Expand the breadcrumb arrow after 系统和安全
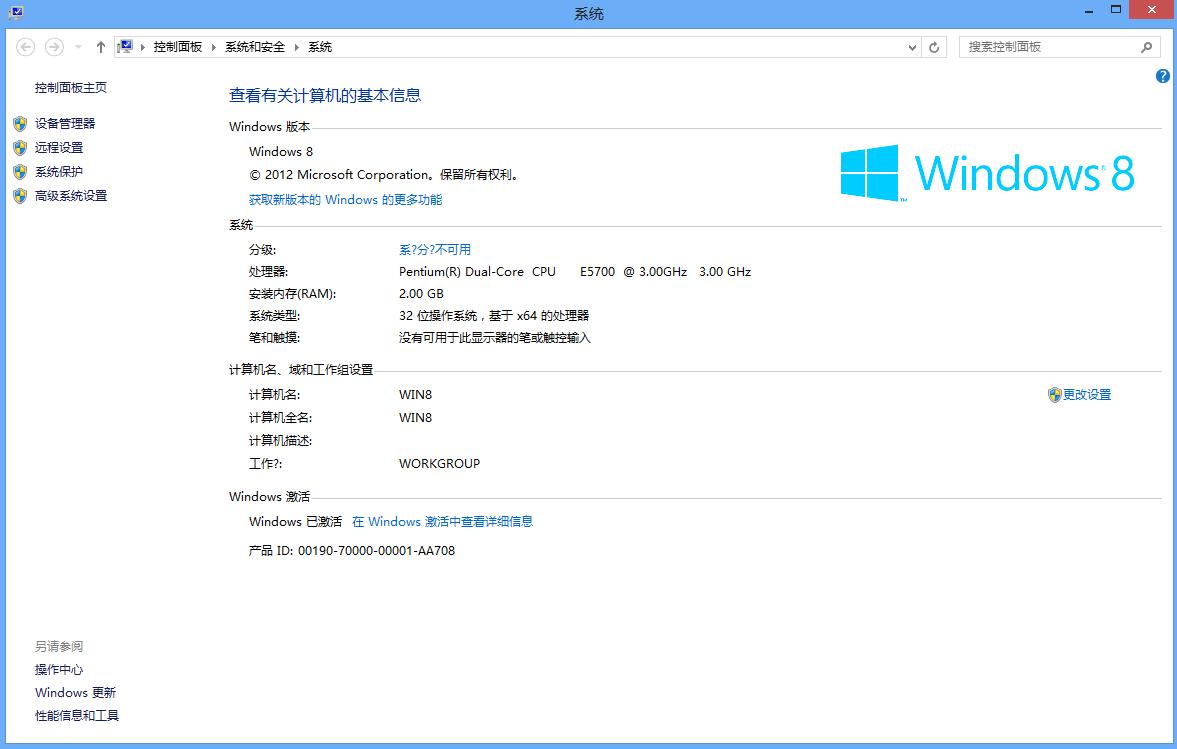Screen dimensions: 1177x749 [297, 47]
